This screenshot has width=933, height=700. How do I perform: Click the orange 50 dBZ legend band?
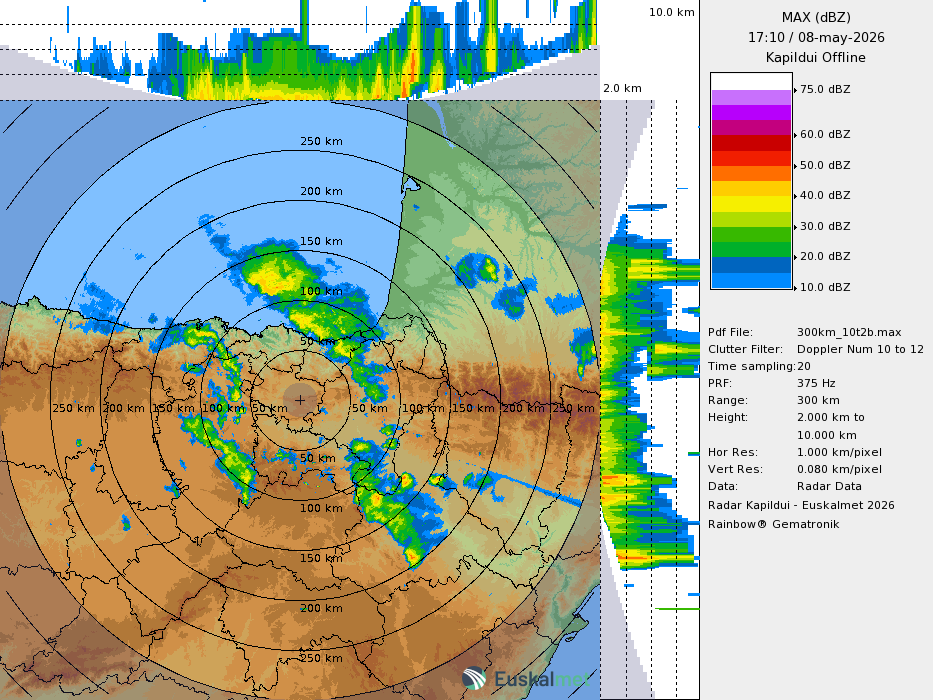point(751,173)
